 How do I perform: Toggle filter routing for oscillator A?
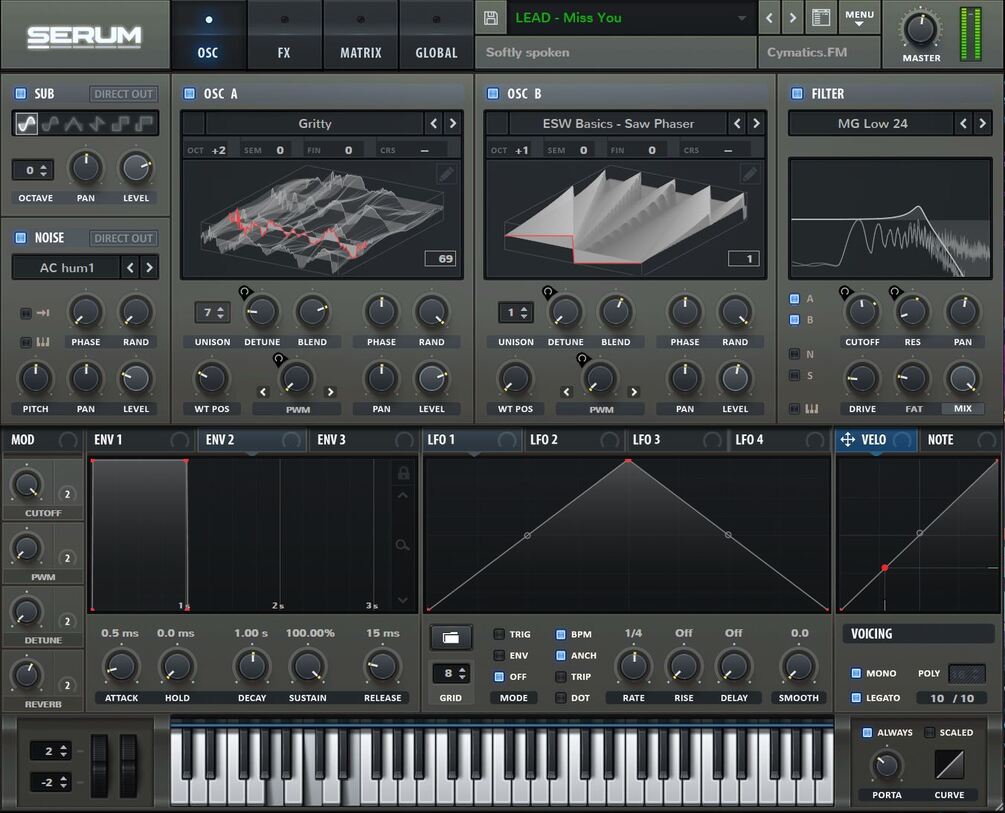795,299
